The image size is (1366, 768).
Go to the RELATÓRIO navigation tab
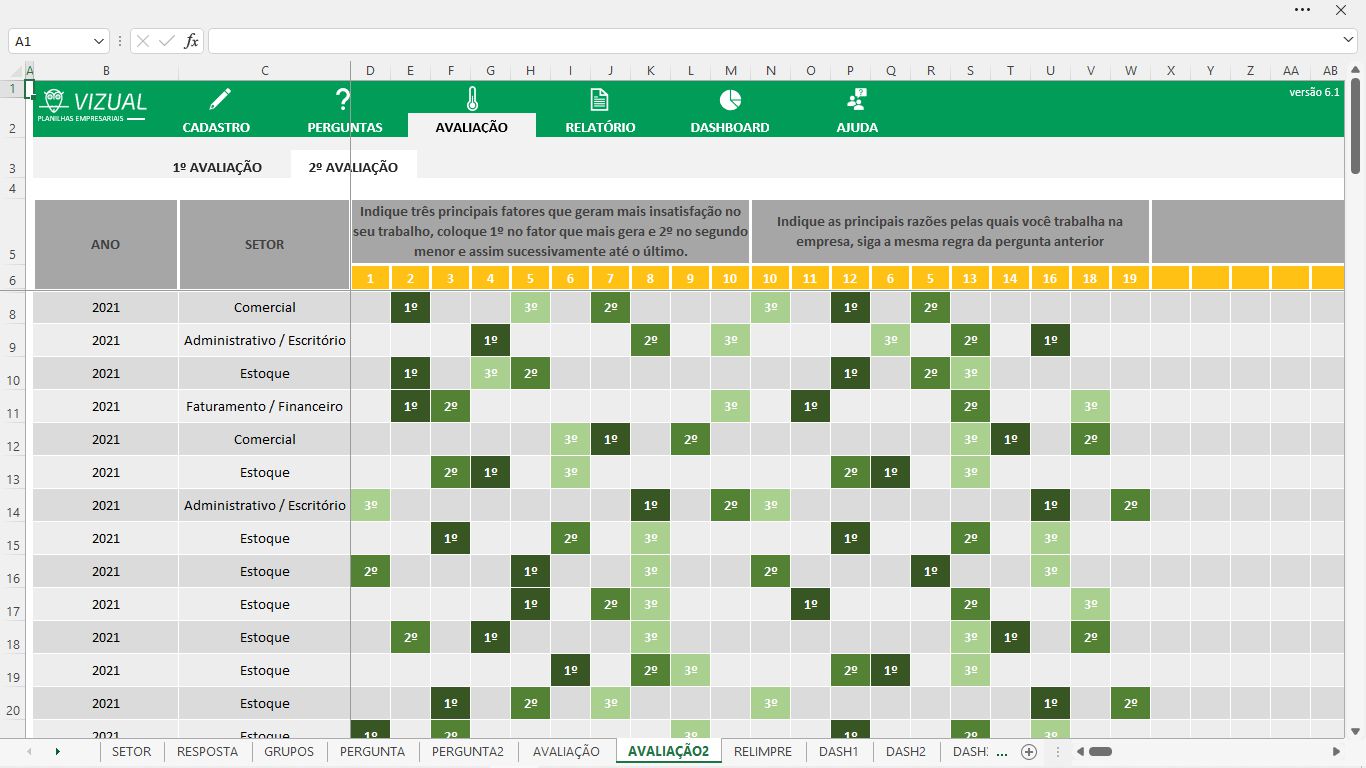600,127
